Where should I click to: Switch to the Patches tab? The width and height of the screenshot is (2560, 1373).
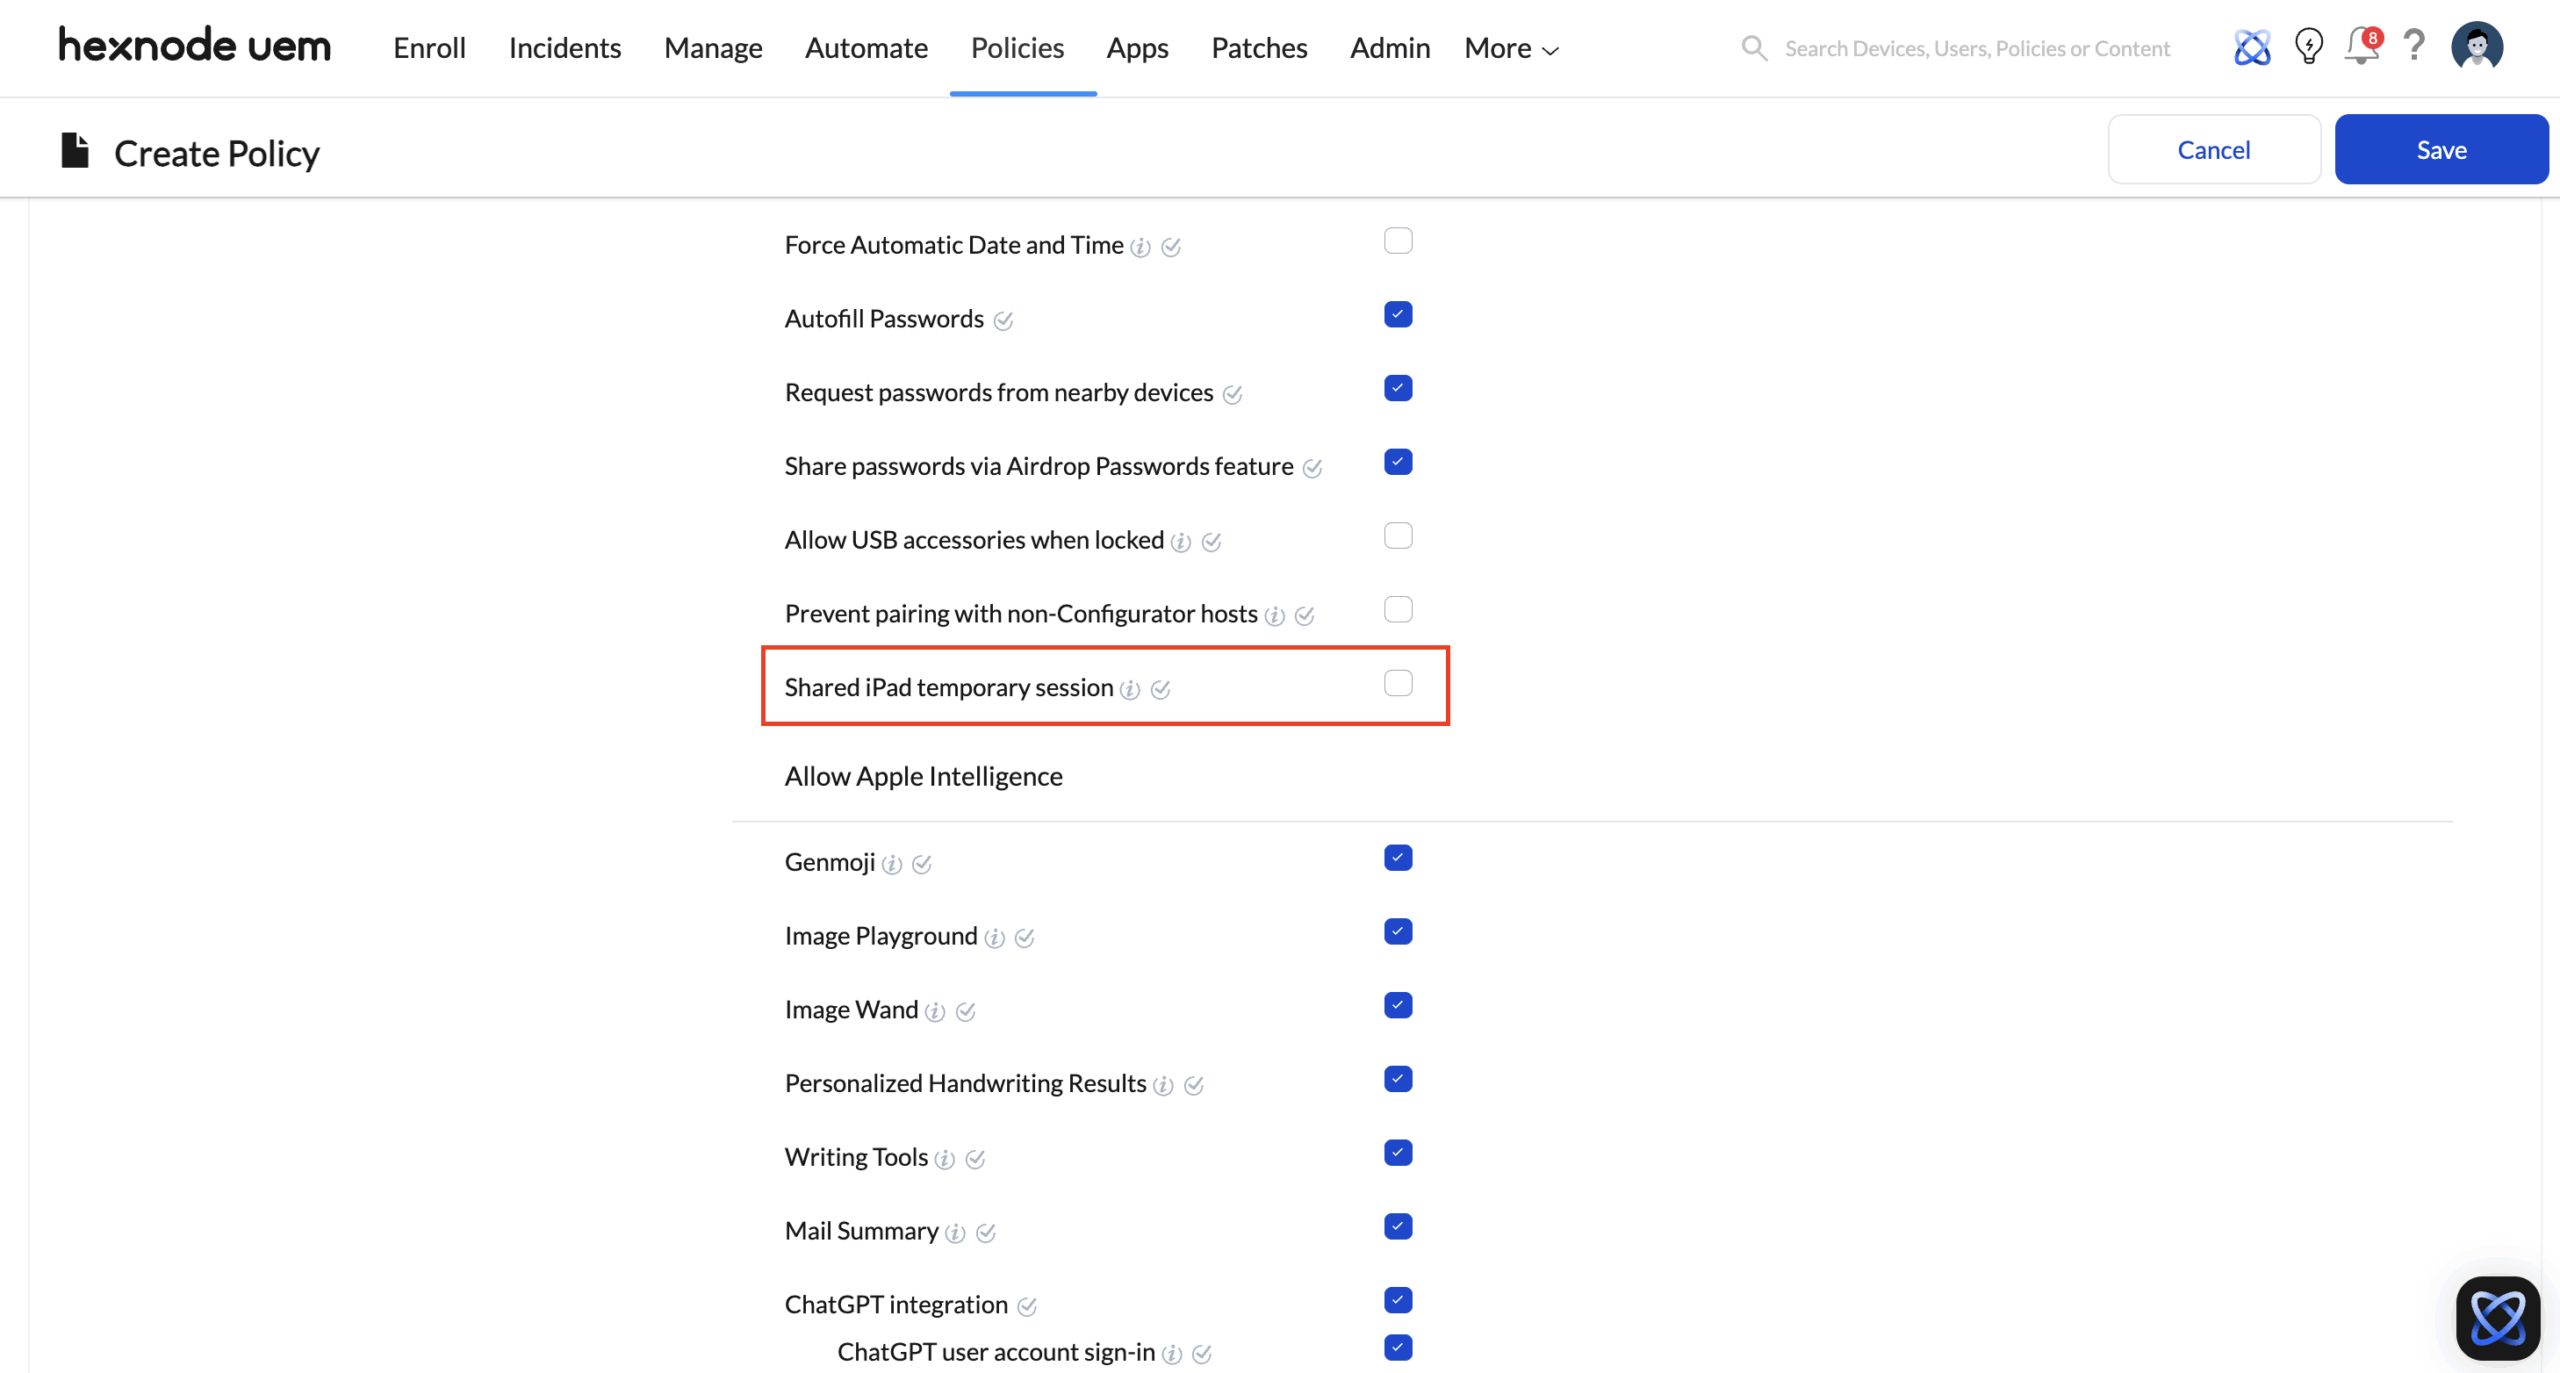click(1259, 48)
